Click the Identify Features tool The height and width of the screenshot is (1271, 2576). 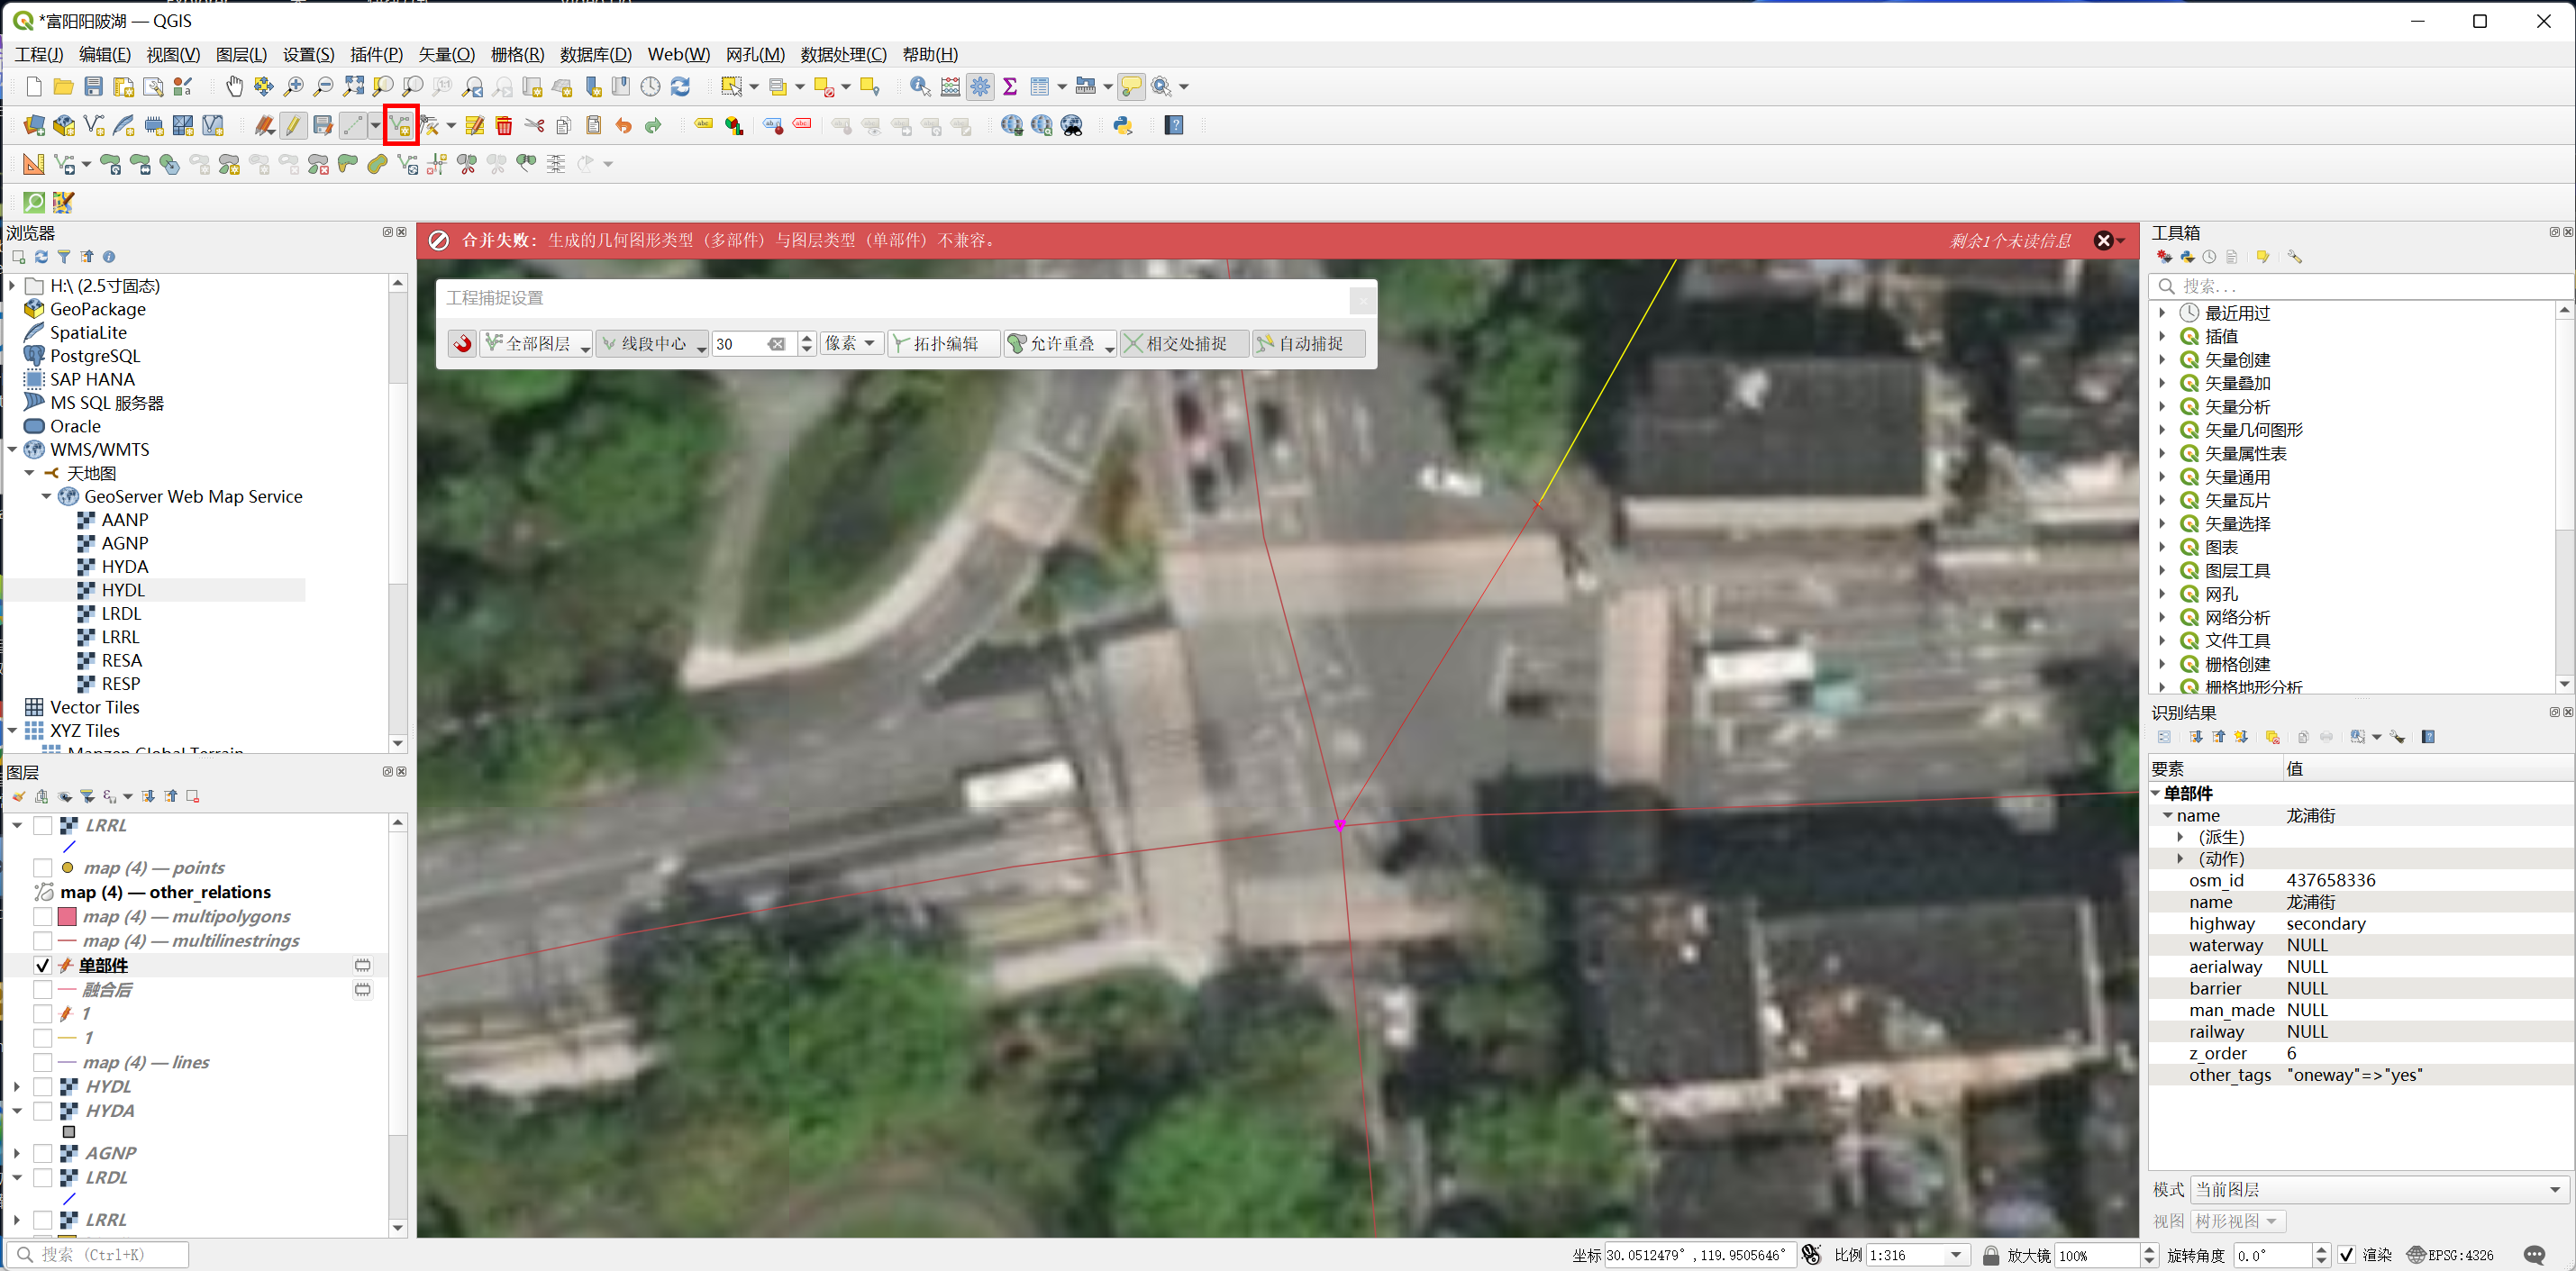pos(920,87)
